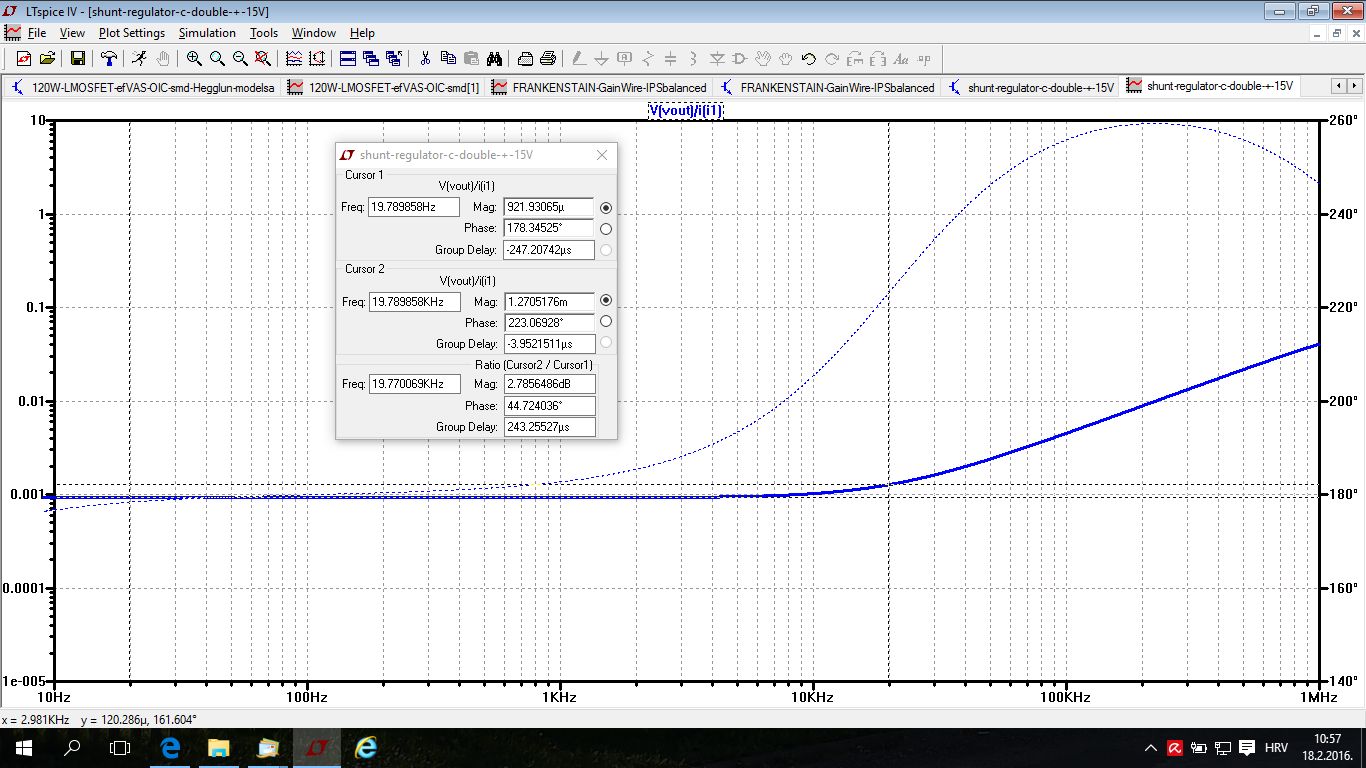
Task: Click the Zoom Out magnifier icon
Action: (240, 58)
